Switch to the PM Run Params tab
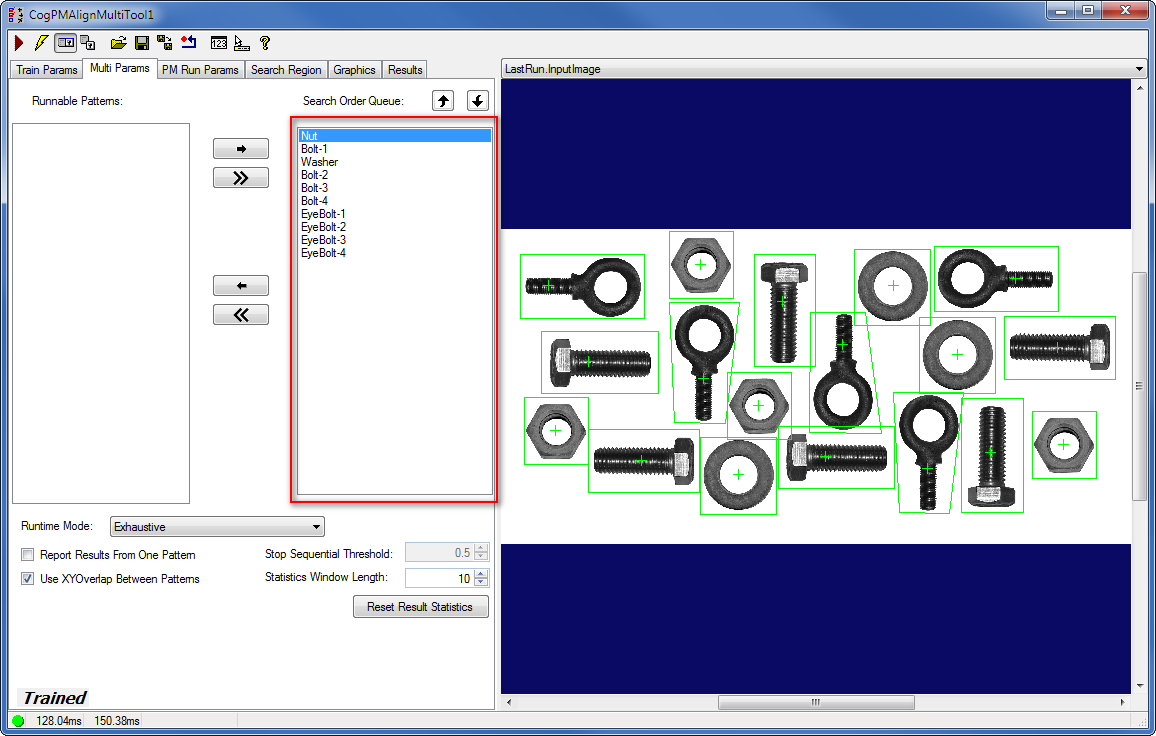The width and height of the screenshot is (1156, 736). 200,70
